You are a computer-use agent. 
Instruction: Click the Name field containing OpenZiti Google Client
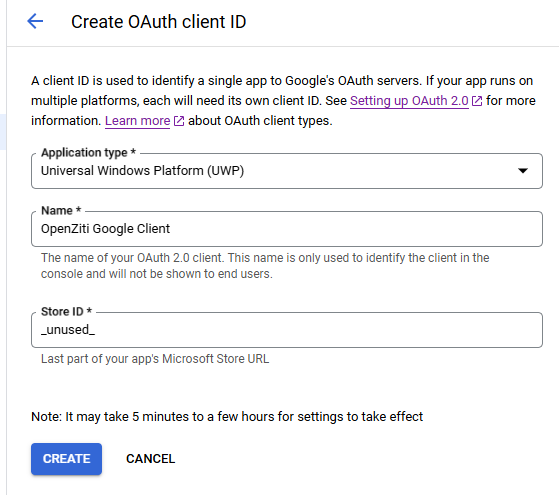[x=287, y=229]
